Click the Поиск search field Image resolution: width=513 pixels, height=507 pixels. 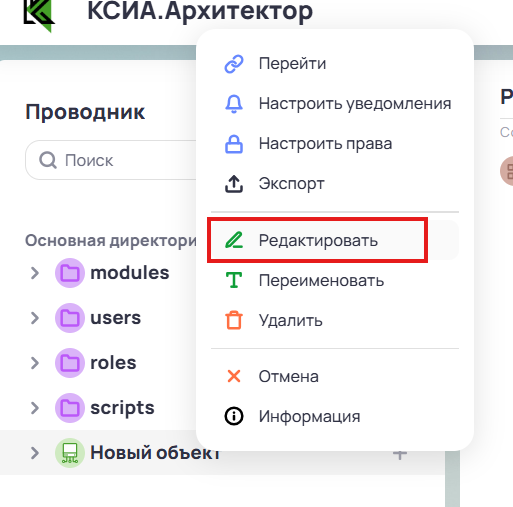(112, 160)
